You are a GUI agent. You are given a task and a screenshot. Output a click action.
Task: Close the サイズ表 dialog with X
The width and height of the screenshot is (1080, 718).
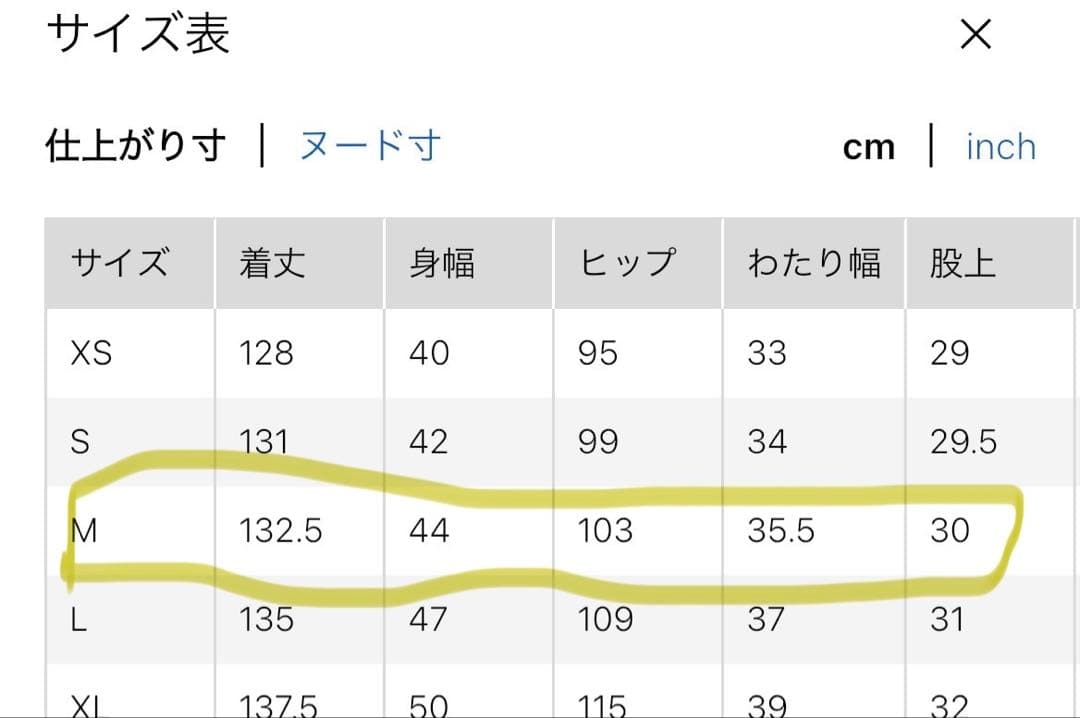coord(975,35)
